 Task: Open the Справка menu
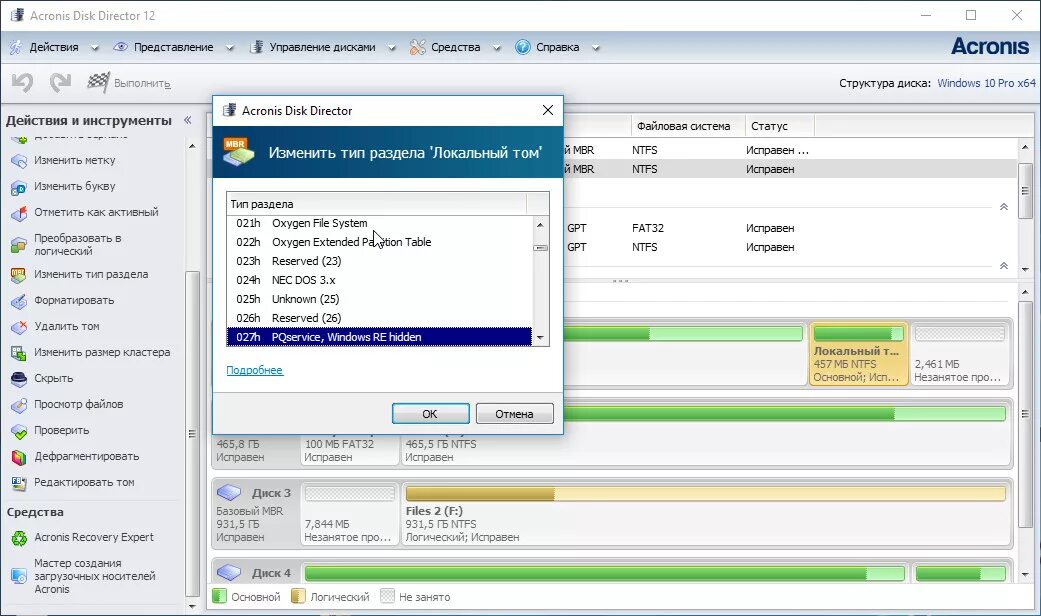pyautogui.click(x=557, y=47)
